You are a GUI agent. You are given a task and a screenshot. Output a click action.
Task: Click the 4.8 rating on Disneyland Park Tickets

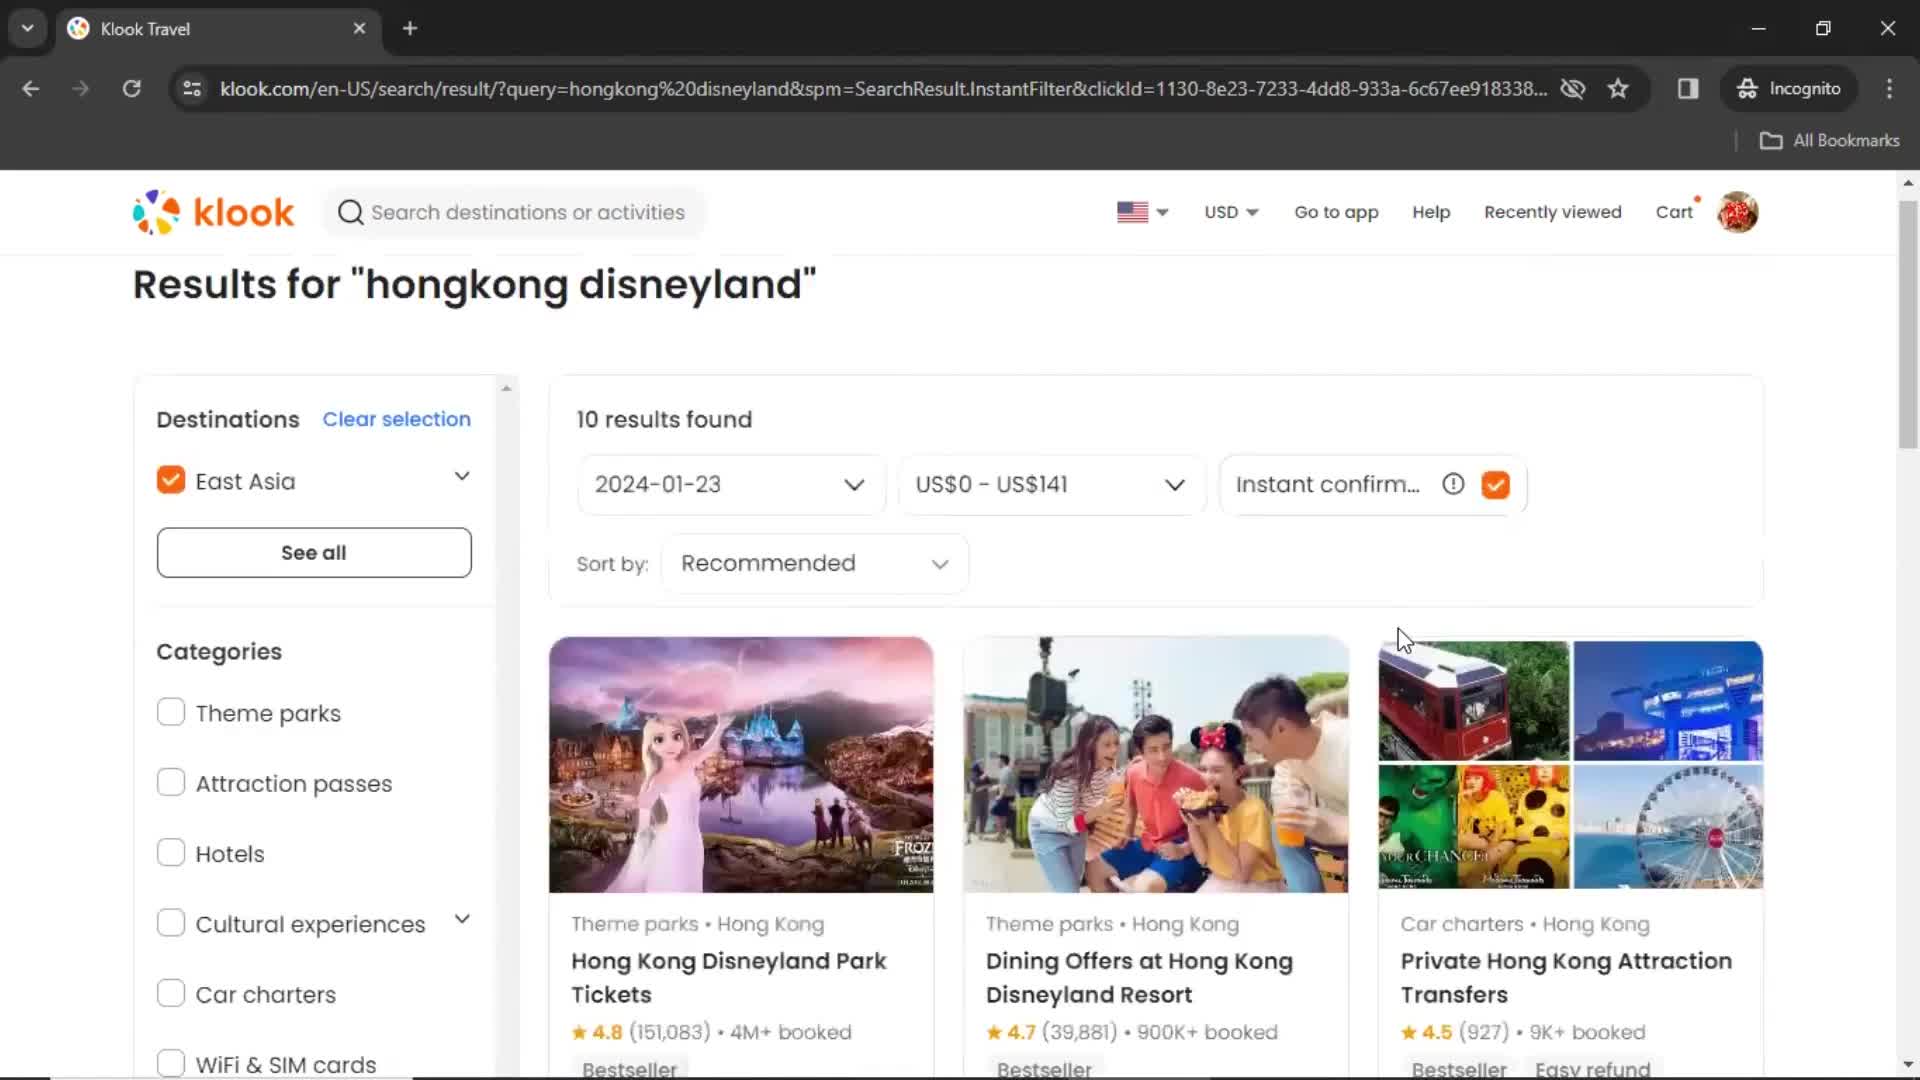click(597, 1032)
